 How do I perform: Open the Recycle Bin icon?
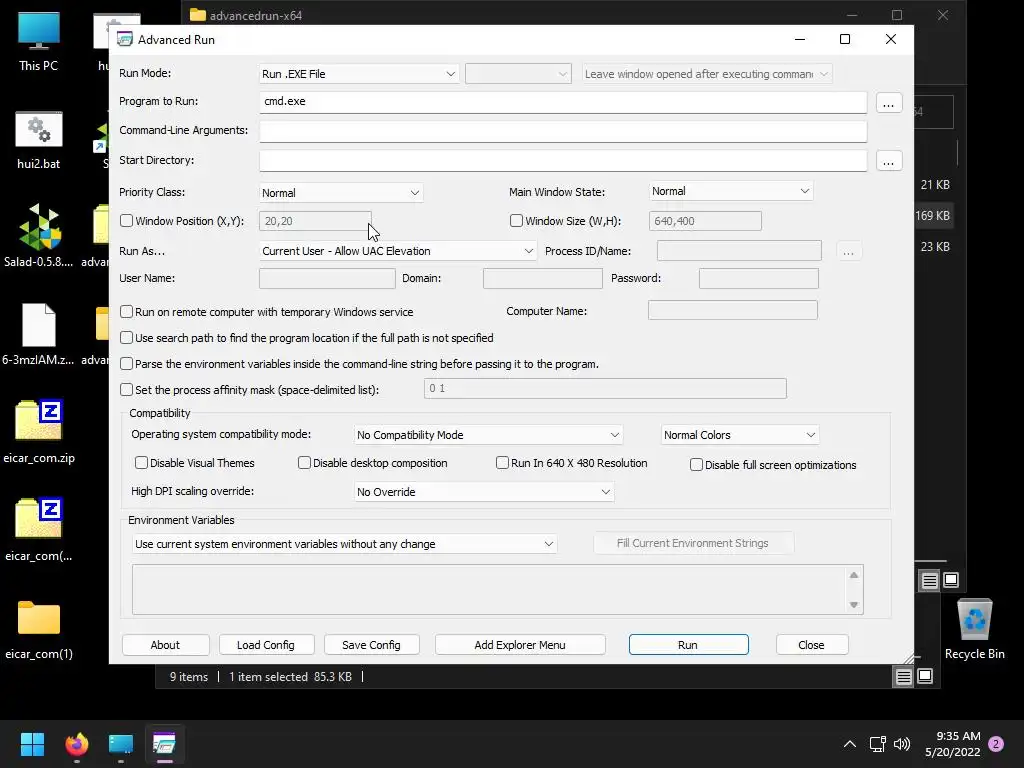click(x=974, y=628)
